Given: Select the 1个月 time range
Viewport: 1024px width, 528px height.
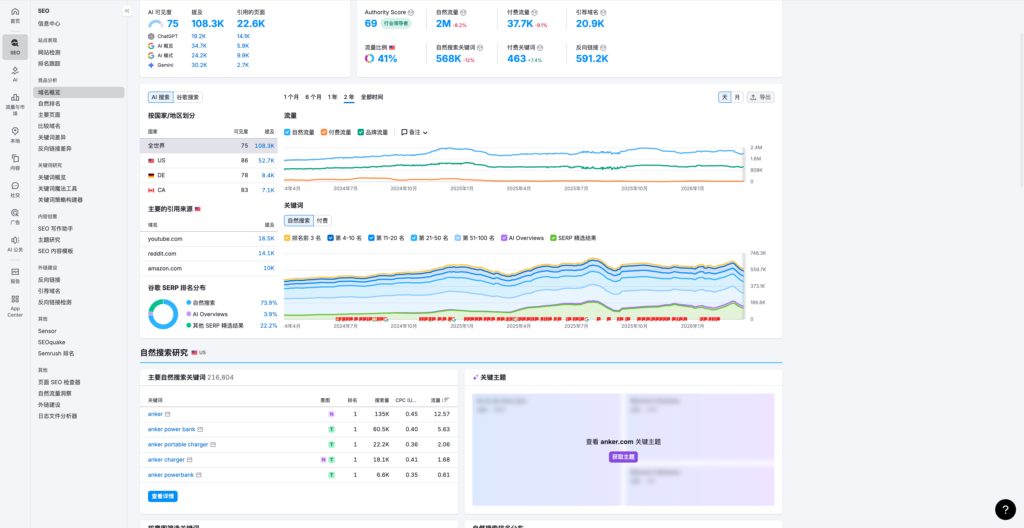Looking at the screenshot, I should (x=291, y=97).
